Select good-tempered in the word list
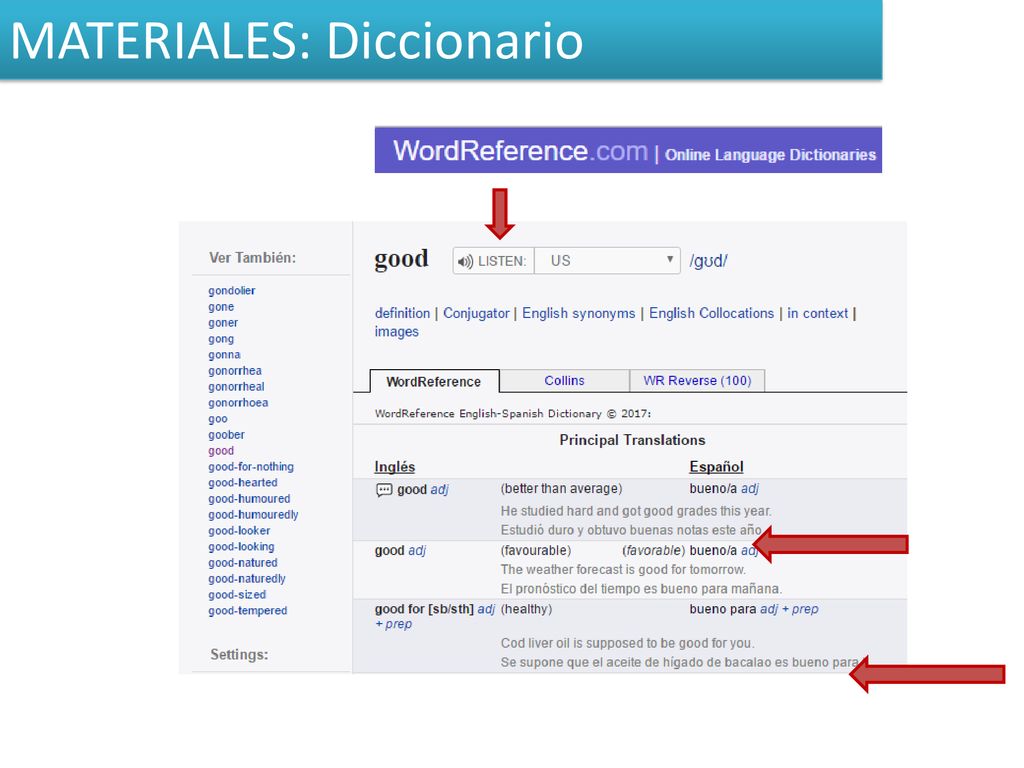The width and height of the screenshot is (1024, 768). tap(248, 611)
